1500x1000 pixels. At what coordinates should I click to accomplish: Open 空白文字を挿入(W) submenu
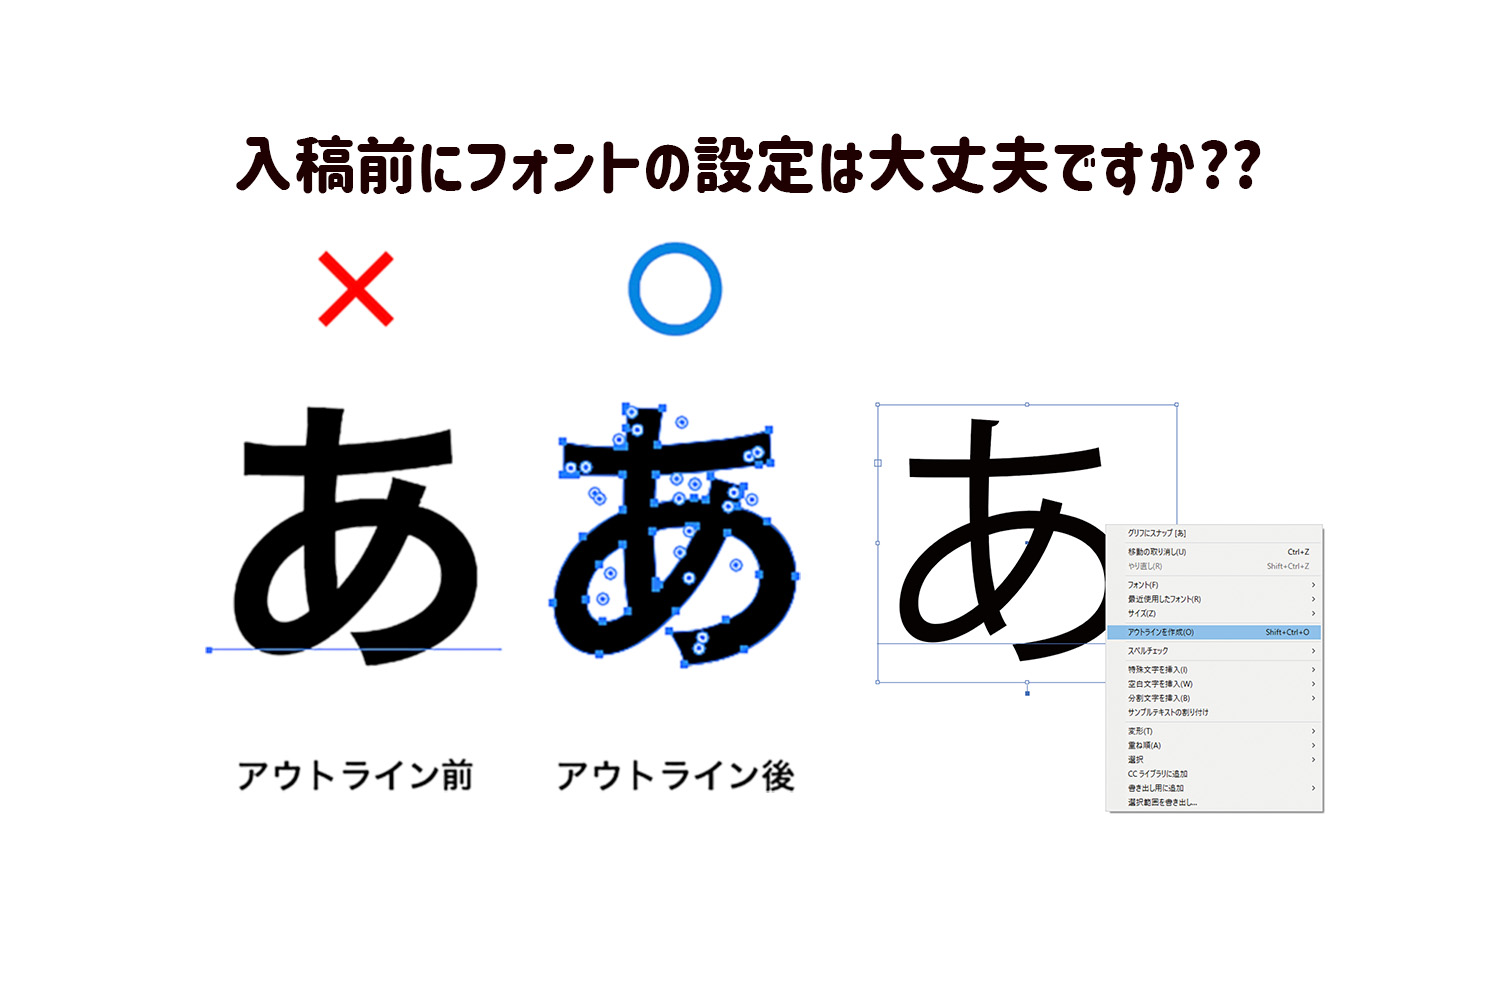click(1214, 684)
